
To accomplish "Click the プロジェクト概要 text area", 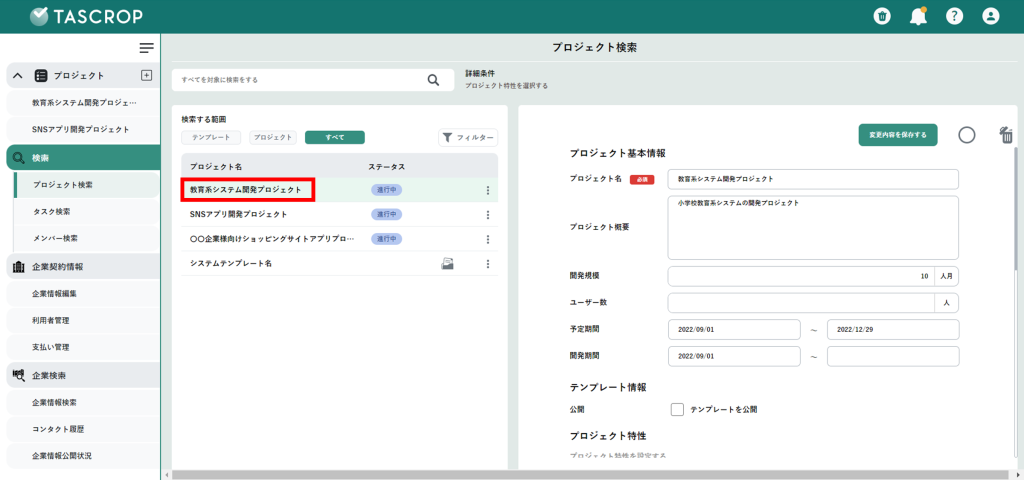I will tap(813, 227).
